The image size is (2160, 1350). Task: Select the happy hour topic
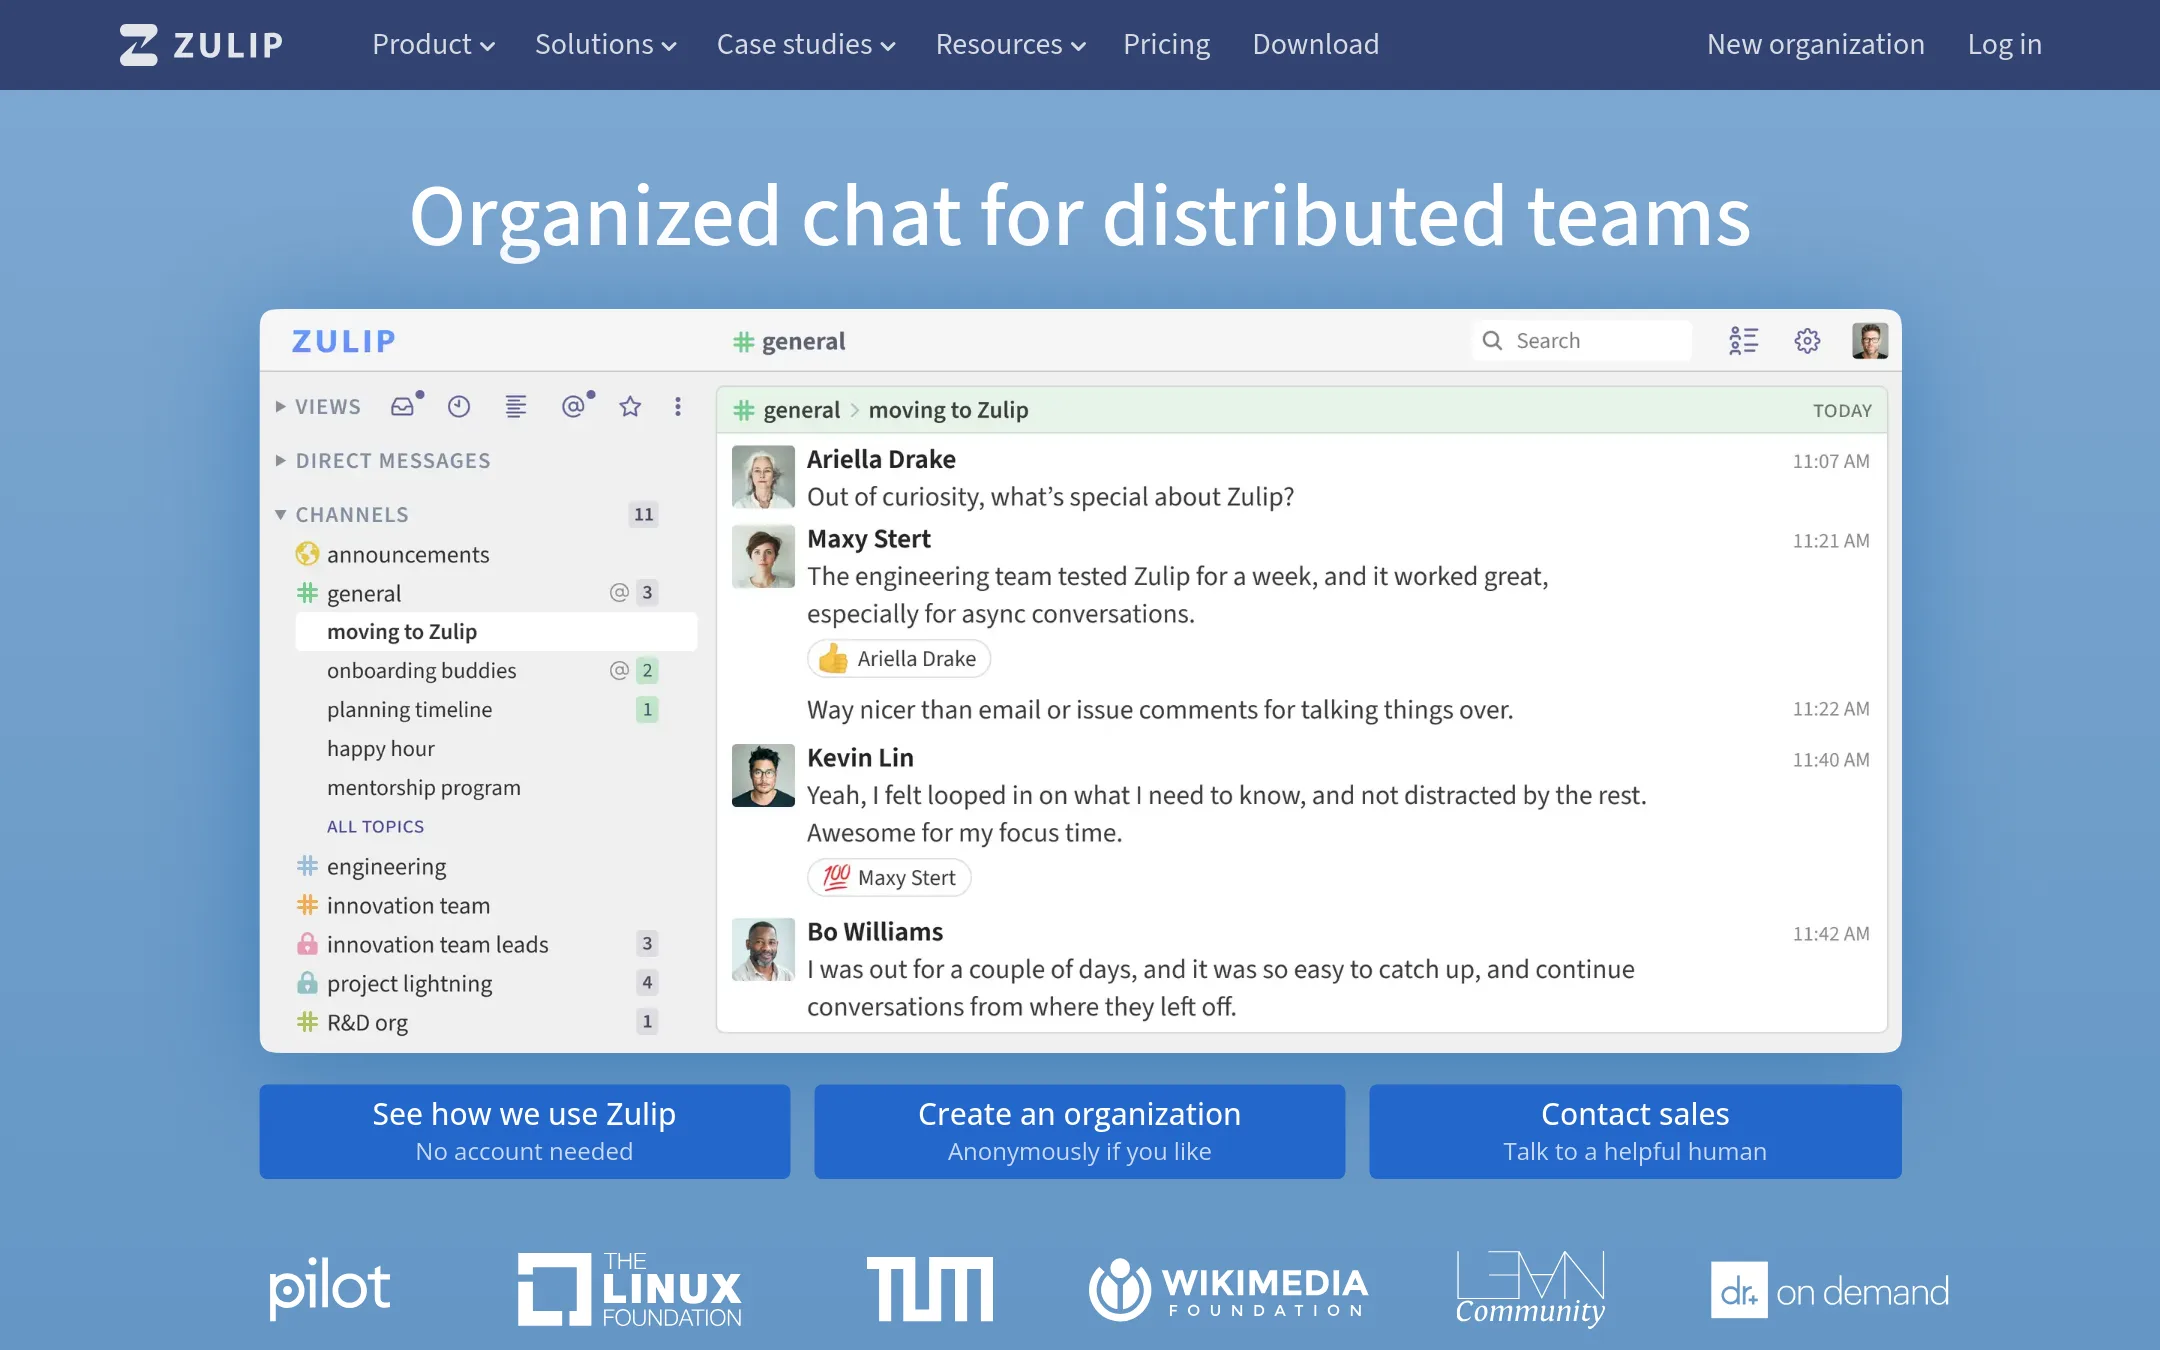coord(380,749)
